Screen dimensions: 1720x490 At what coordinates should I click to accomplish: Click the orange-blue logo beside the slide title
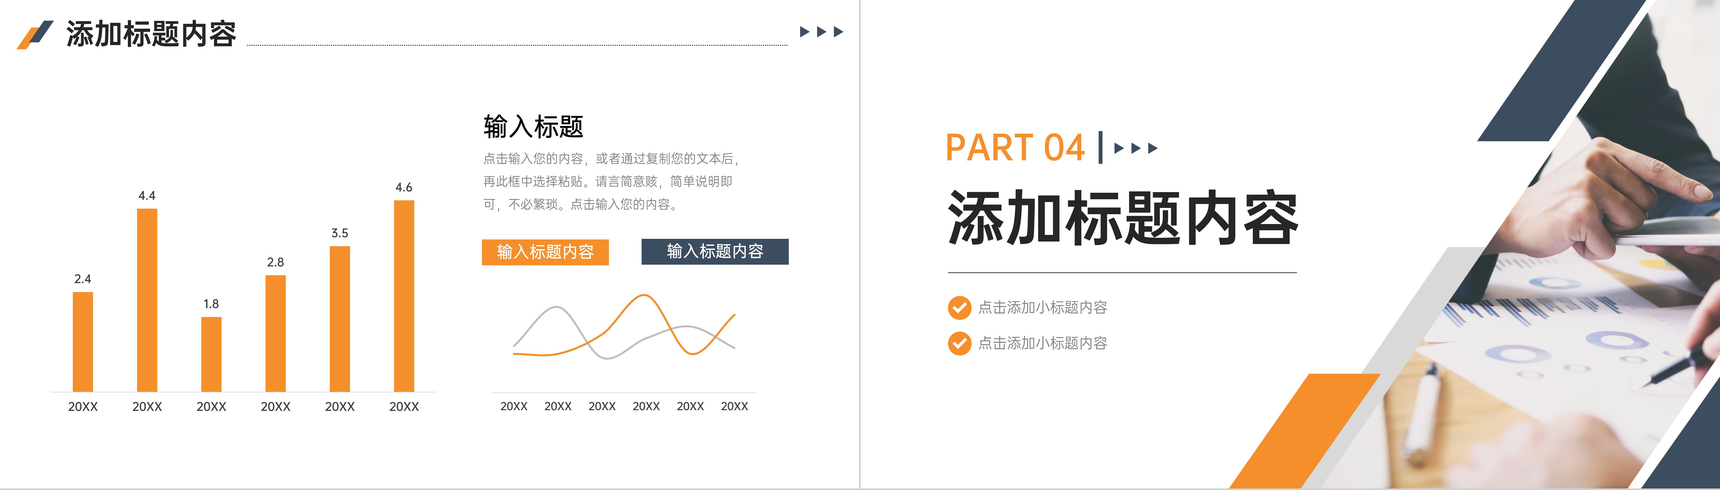tap(35, 35)
